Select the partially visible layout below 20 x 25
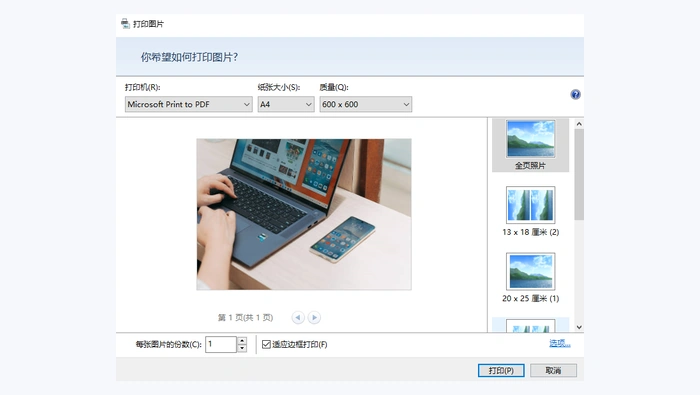This screenshot has width=700, height=395. pos(530,325)
